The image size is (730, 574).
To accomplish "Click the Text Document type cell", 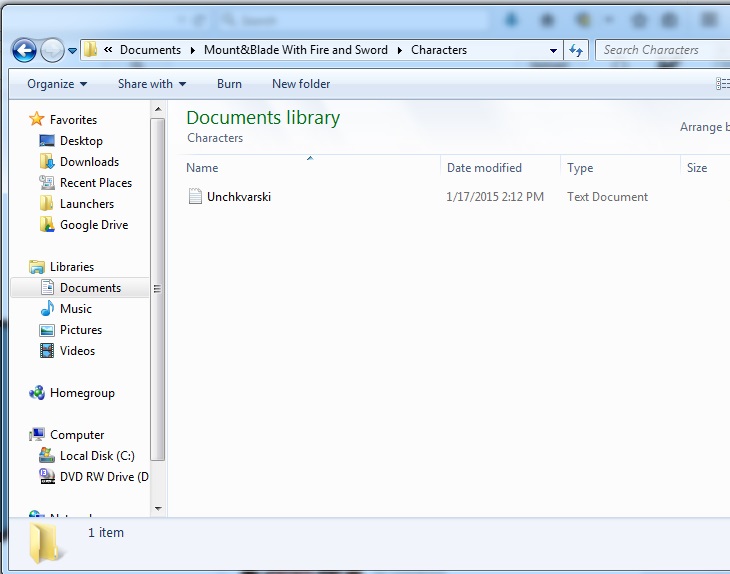I will pyautogui.click(x=607, y=197).
